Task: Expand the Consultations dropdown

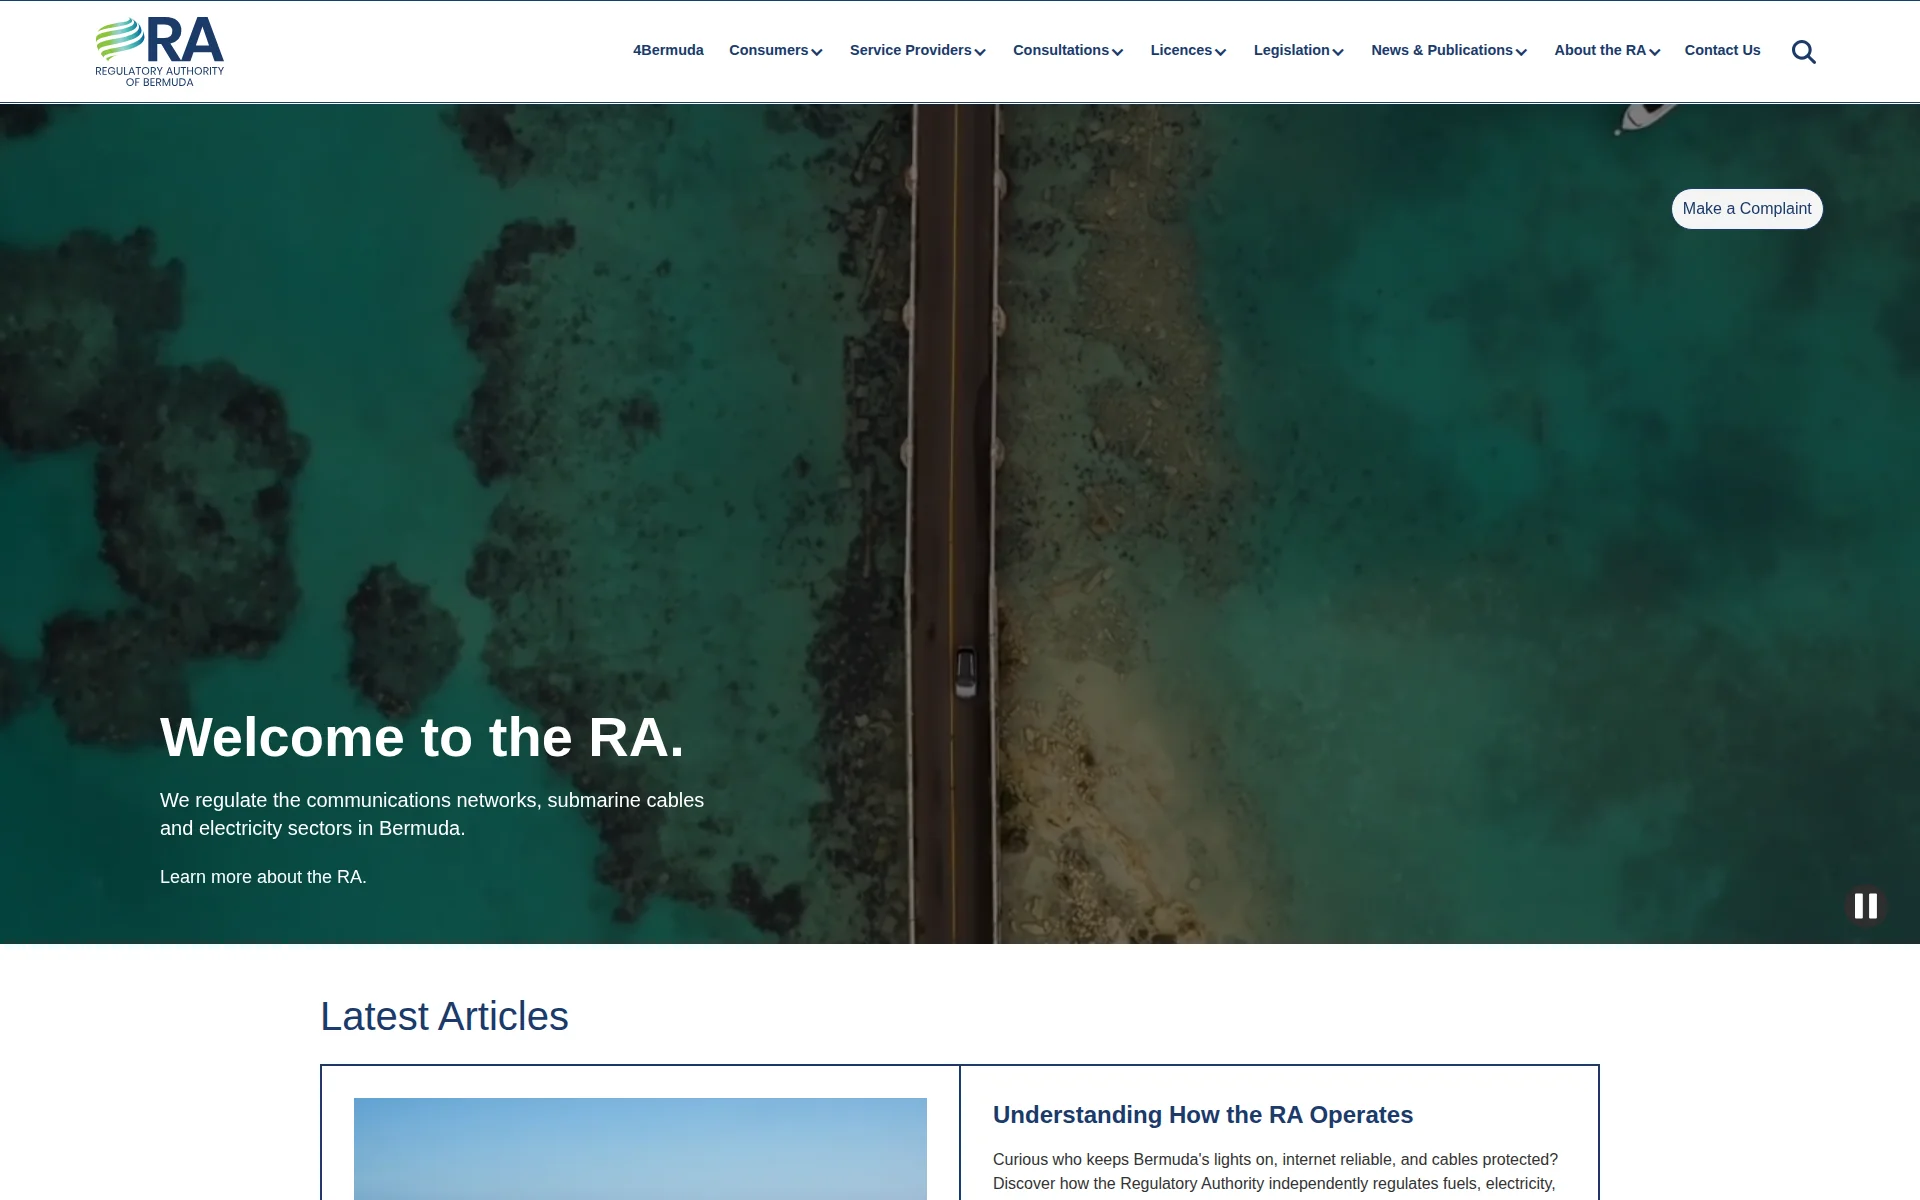Action: coord(1067,50)
